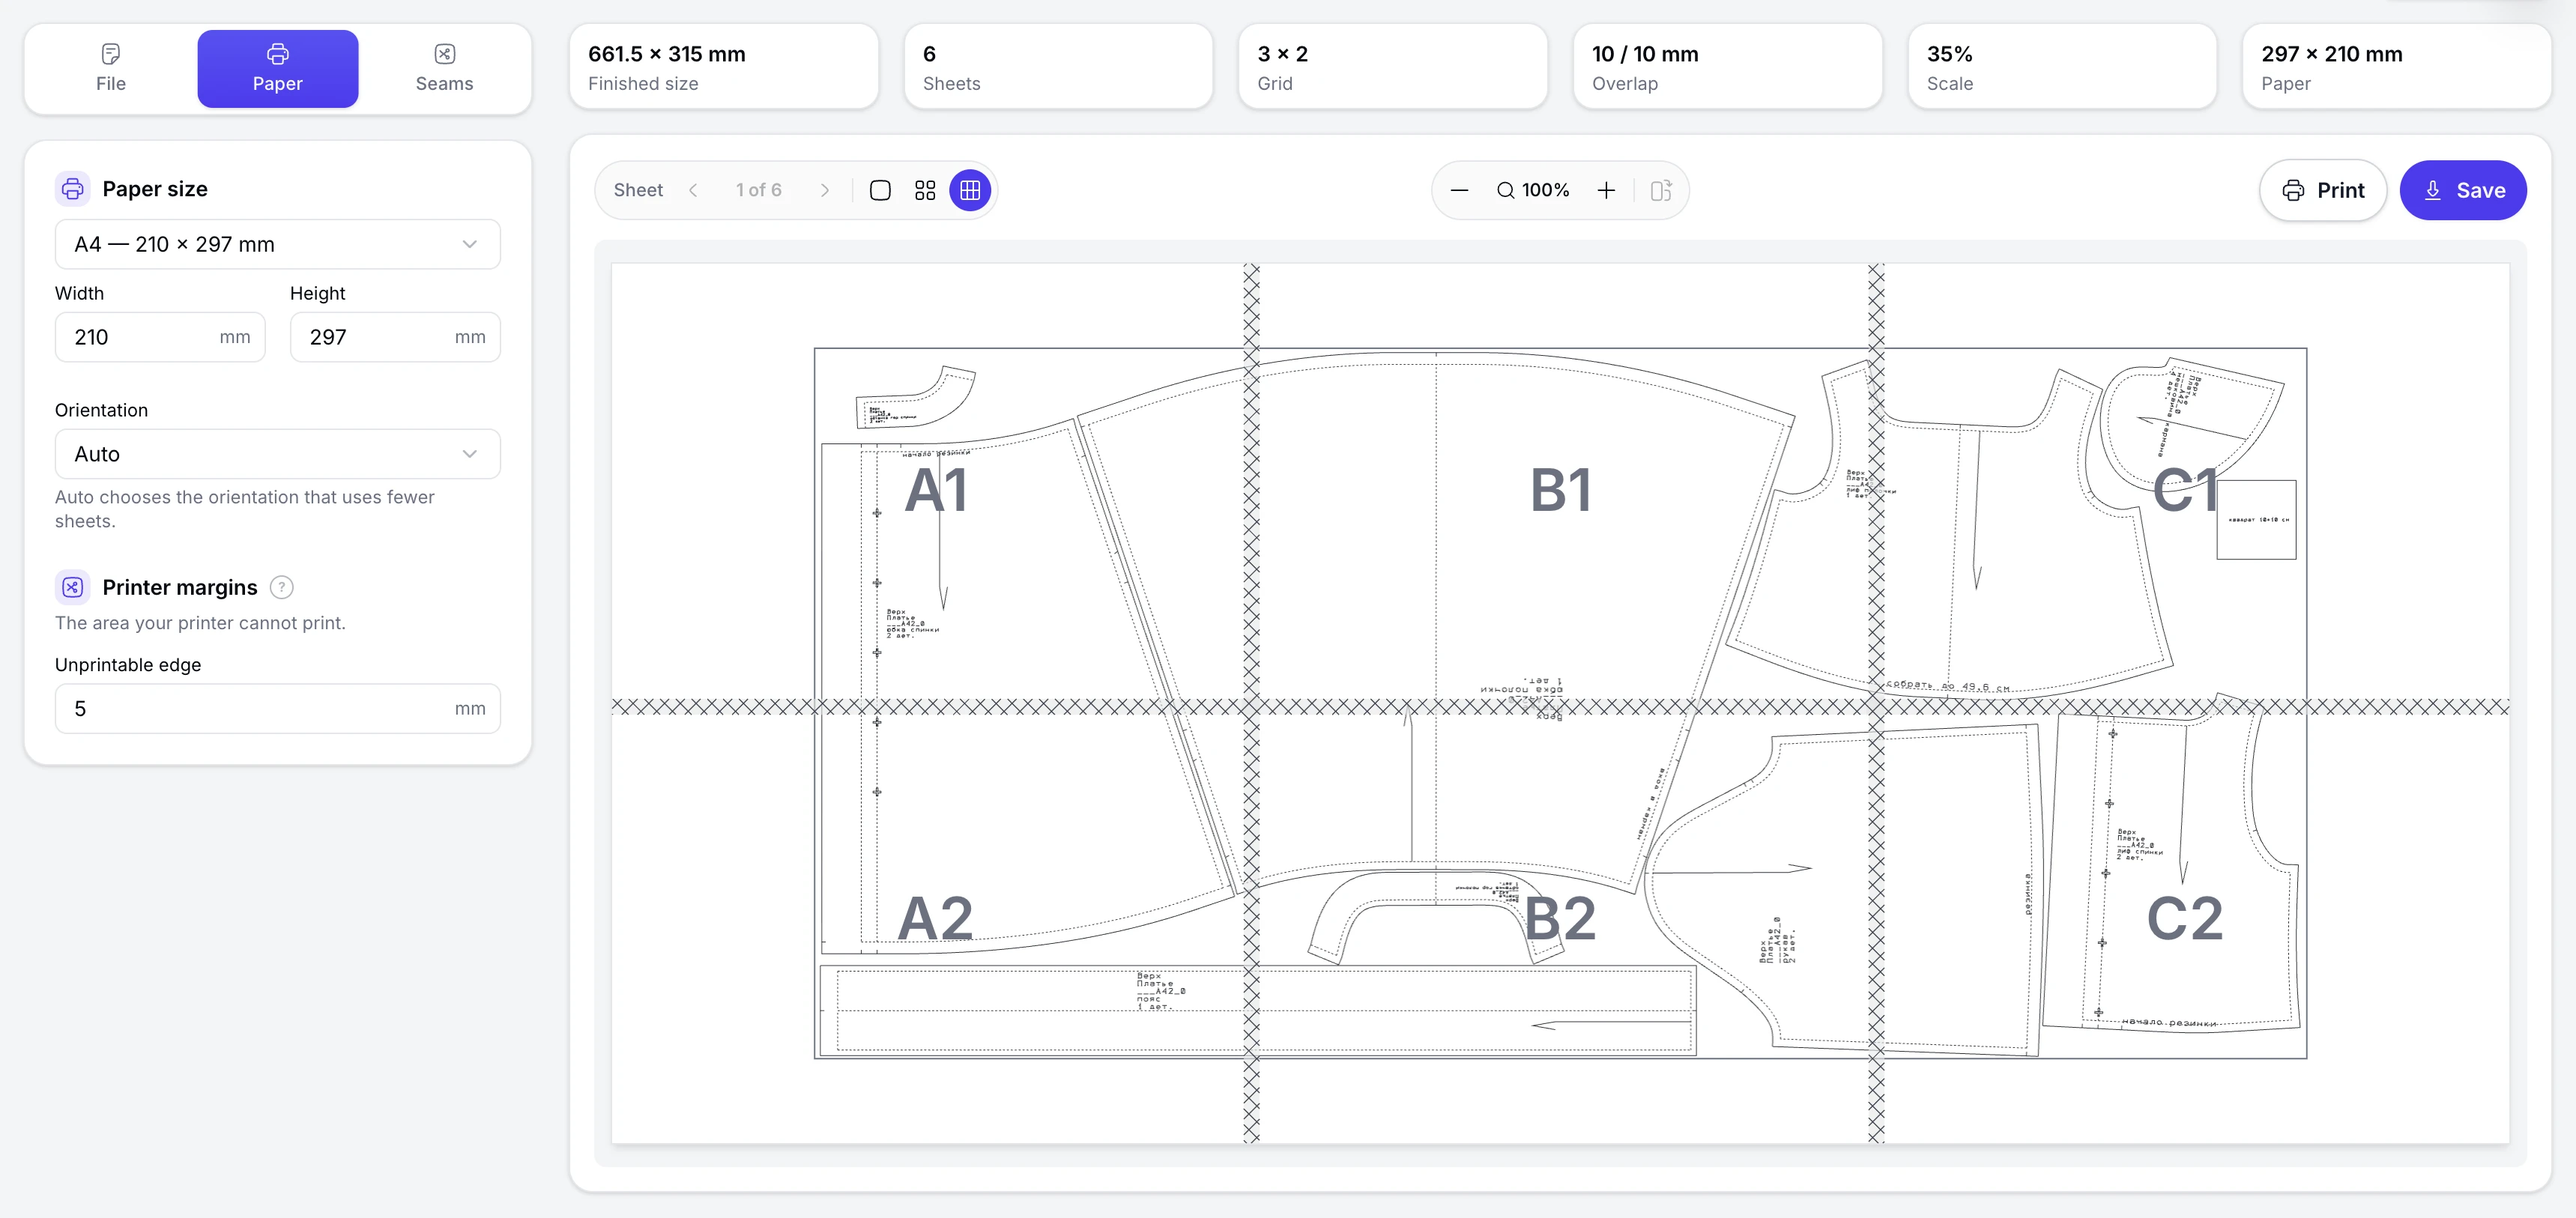The height and width of the screenshot is (1218, 2576).
Task: Click the Print button
Action: click(2322, 190)
